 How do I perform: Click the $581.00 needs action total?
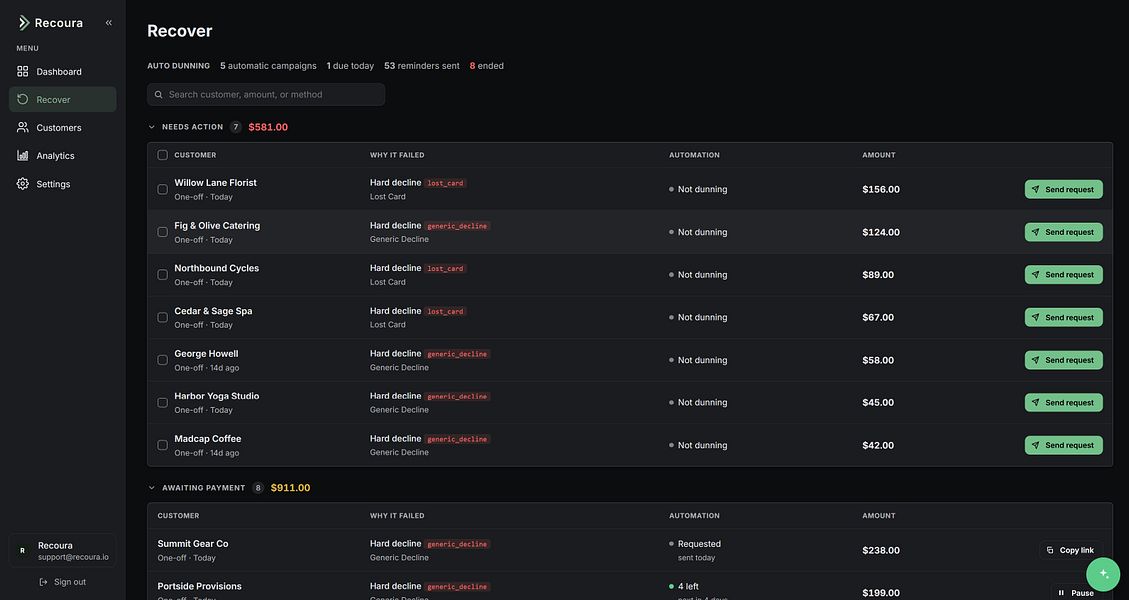click(268, 127)
